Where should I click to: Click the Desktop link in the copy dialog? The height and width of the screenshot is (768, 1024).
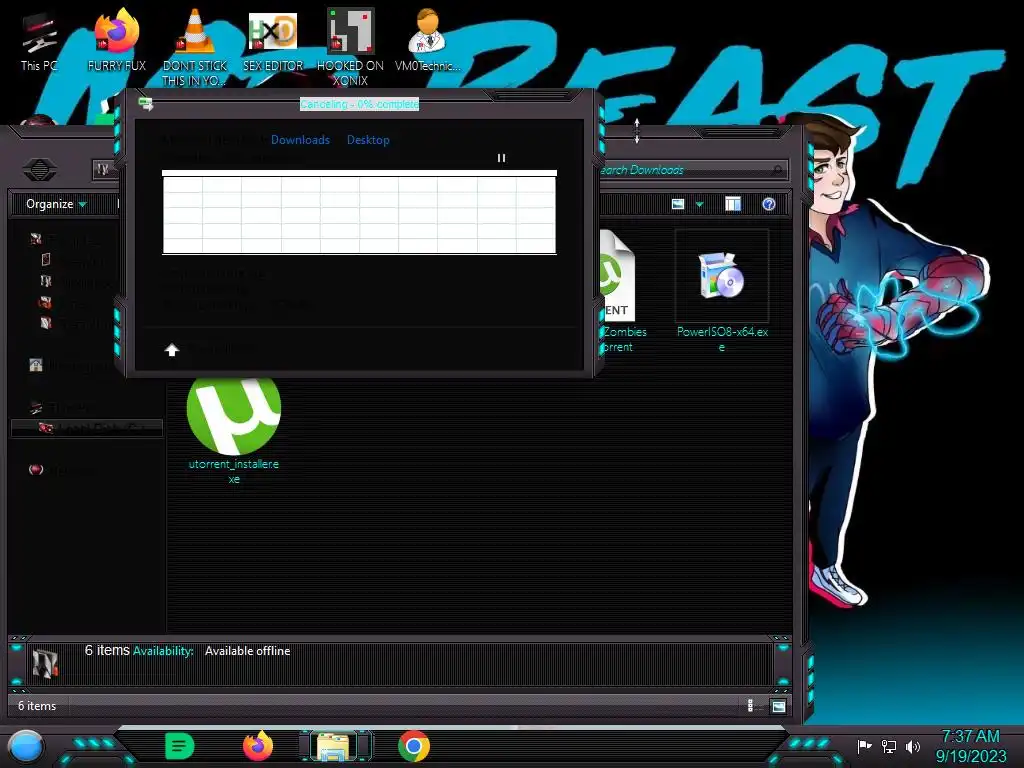(368, 140)
